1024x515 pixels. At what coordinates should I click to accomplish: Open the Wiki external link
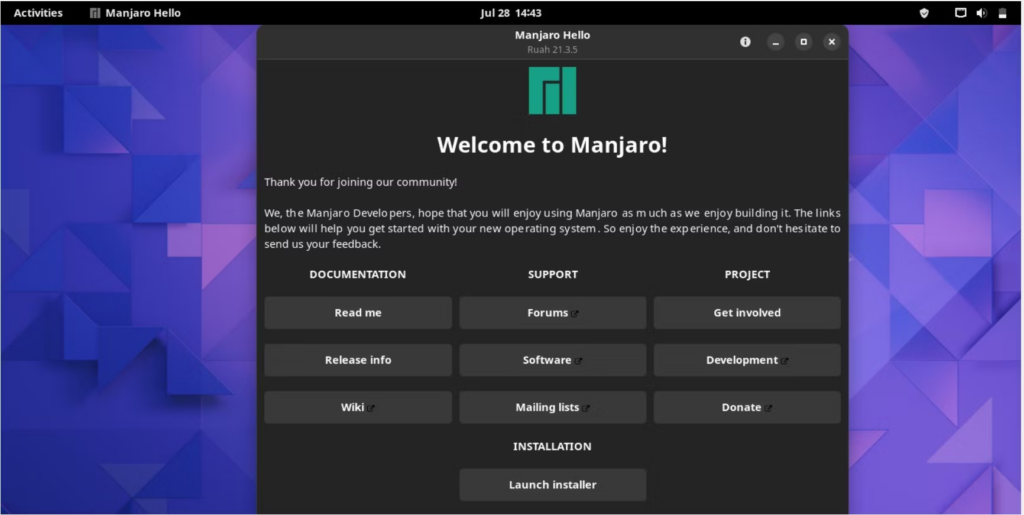(358, 407)
